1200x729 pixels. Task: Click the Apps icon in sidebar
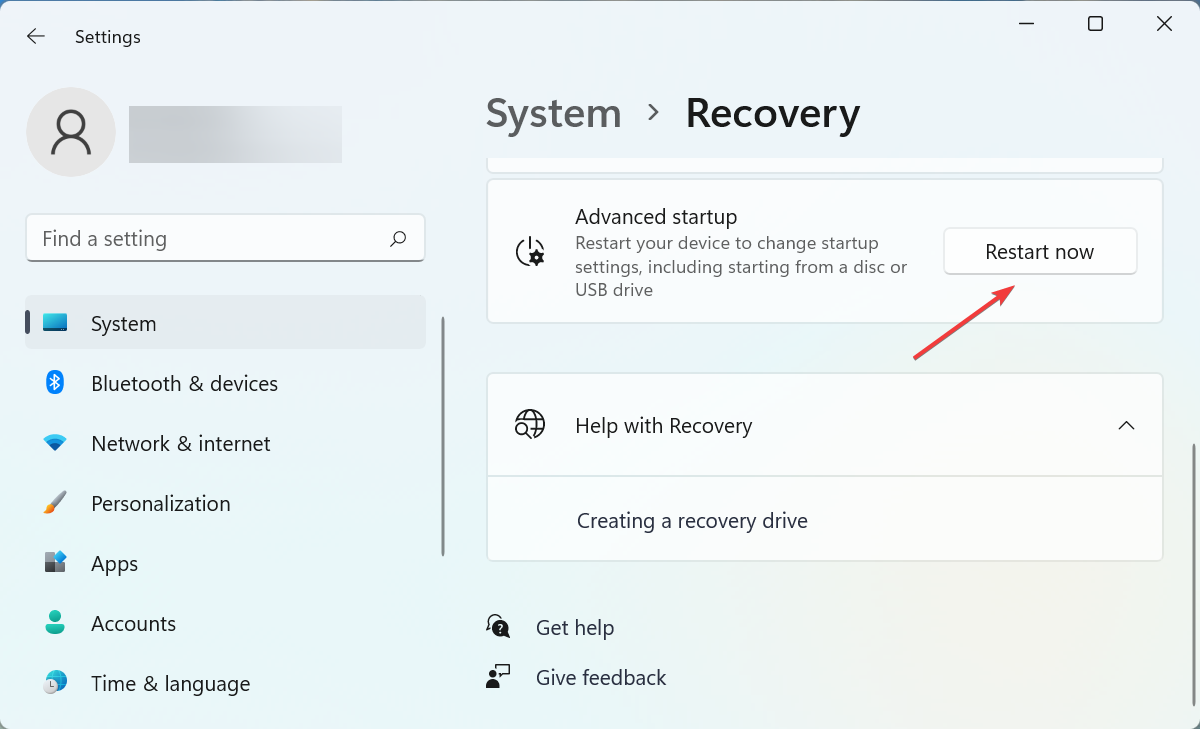click(55, 562)
